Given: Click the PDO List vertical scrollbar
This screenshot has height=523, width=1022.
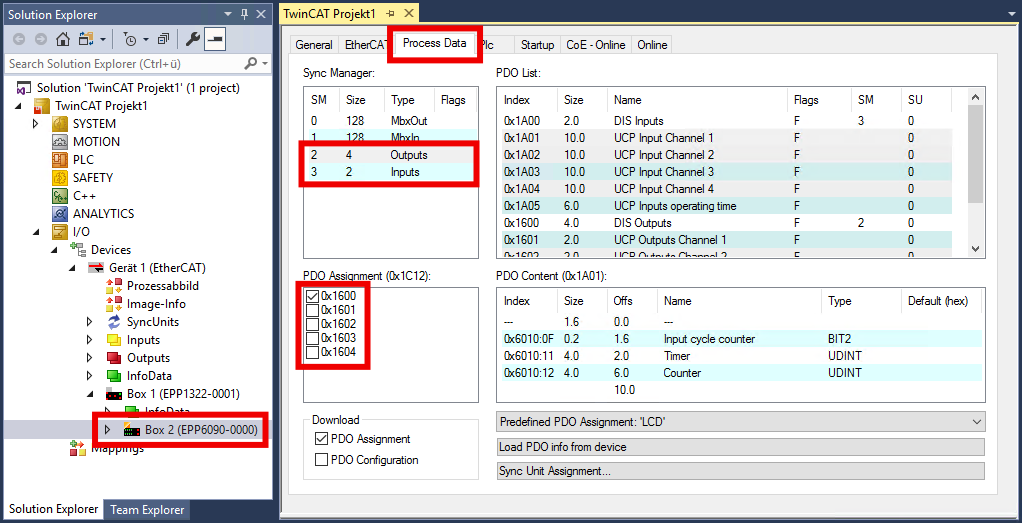Looking at the screenshot, I should [975, 154].
